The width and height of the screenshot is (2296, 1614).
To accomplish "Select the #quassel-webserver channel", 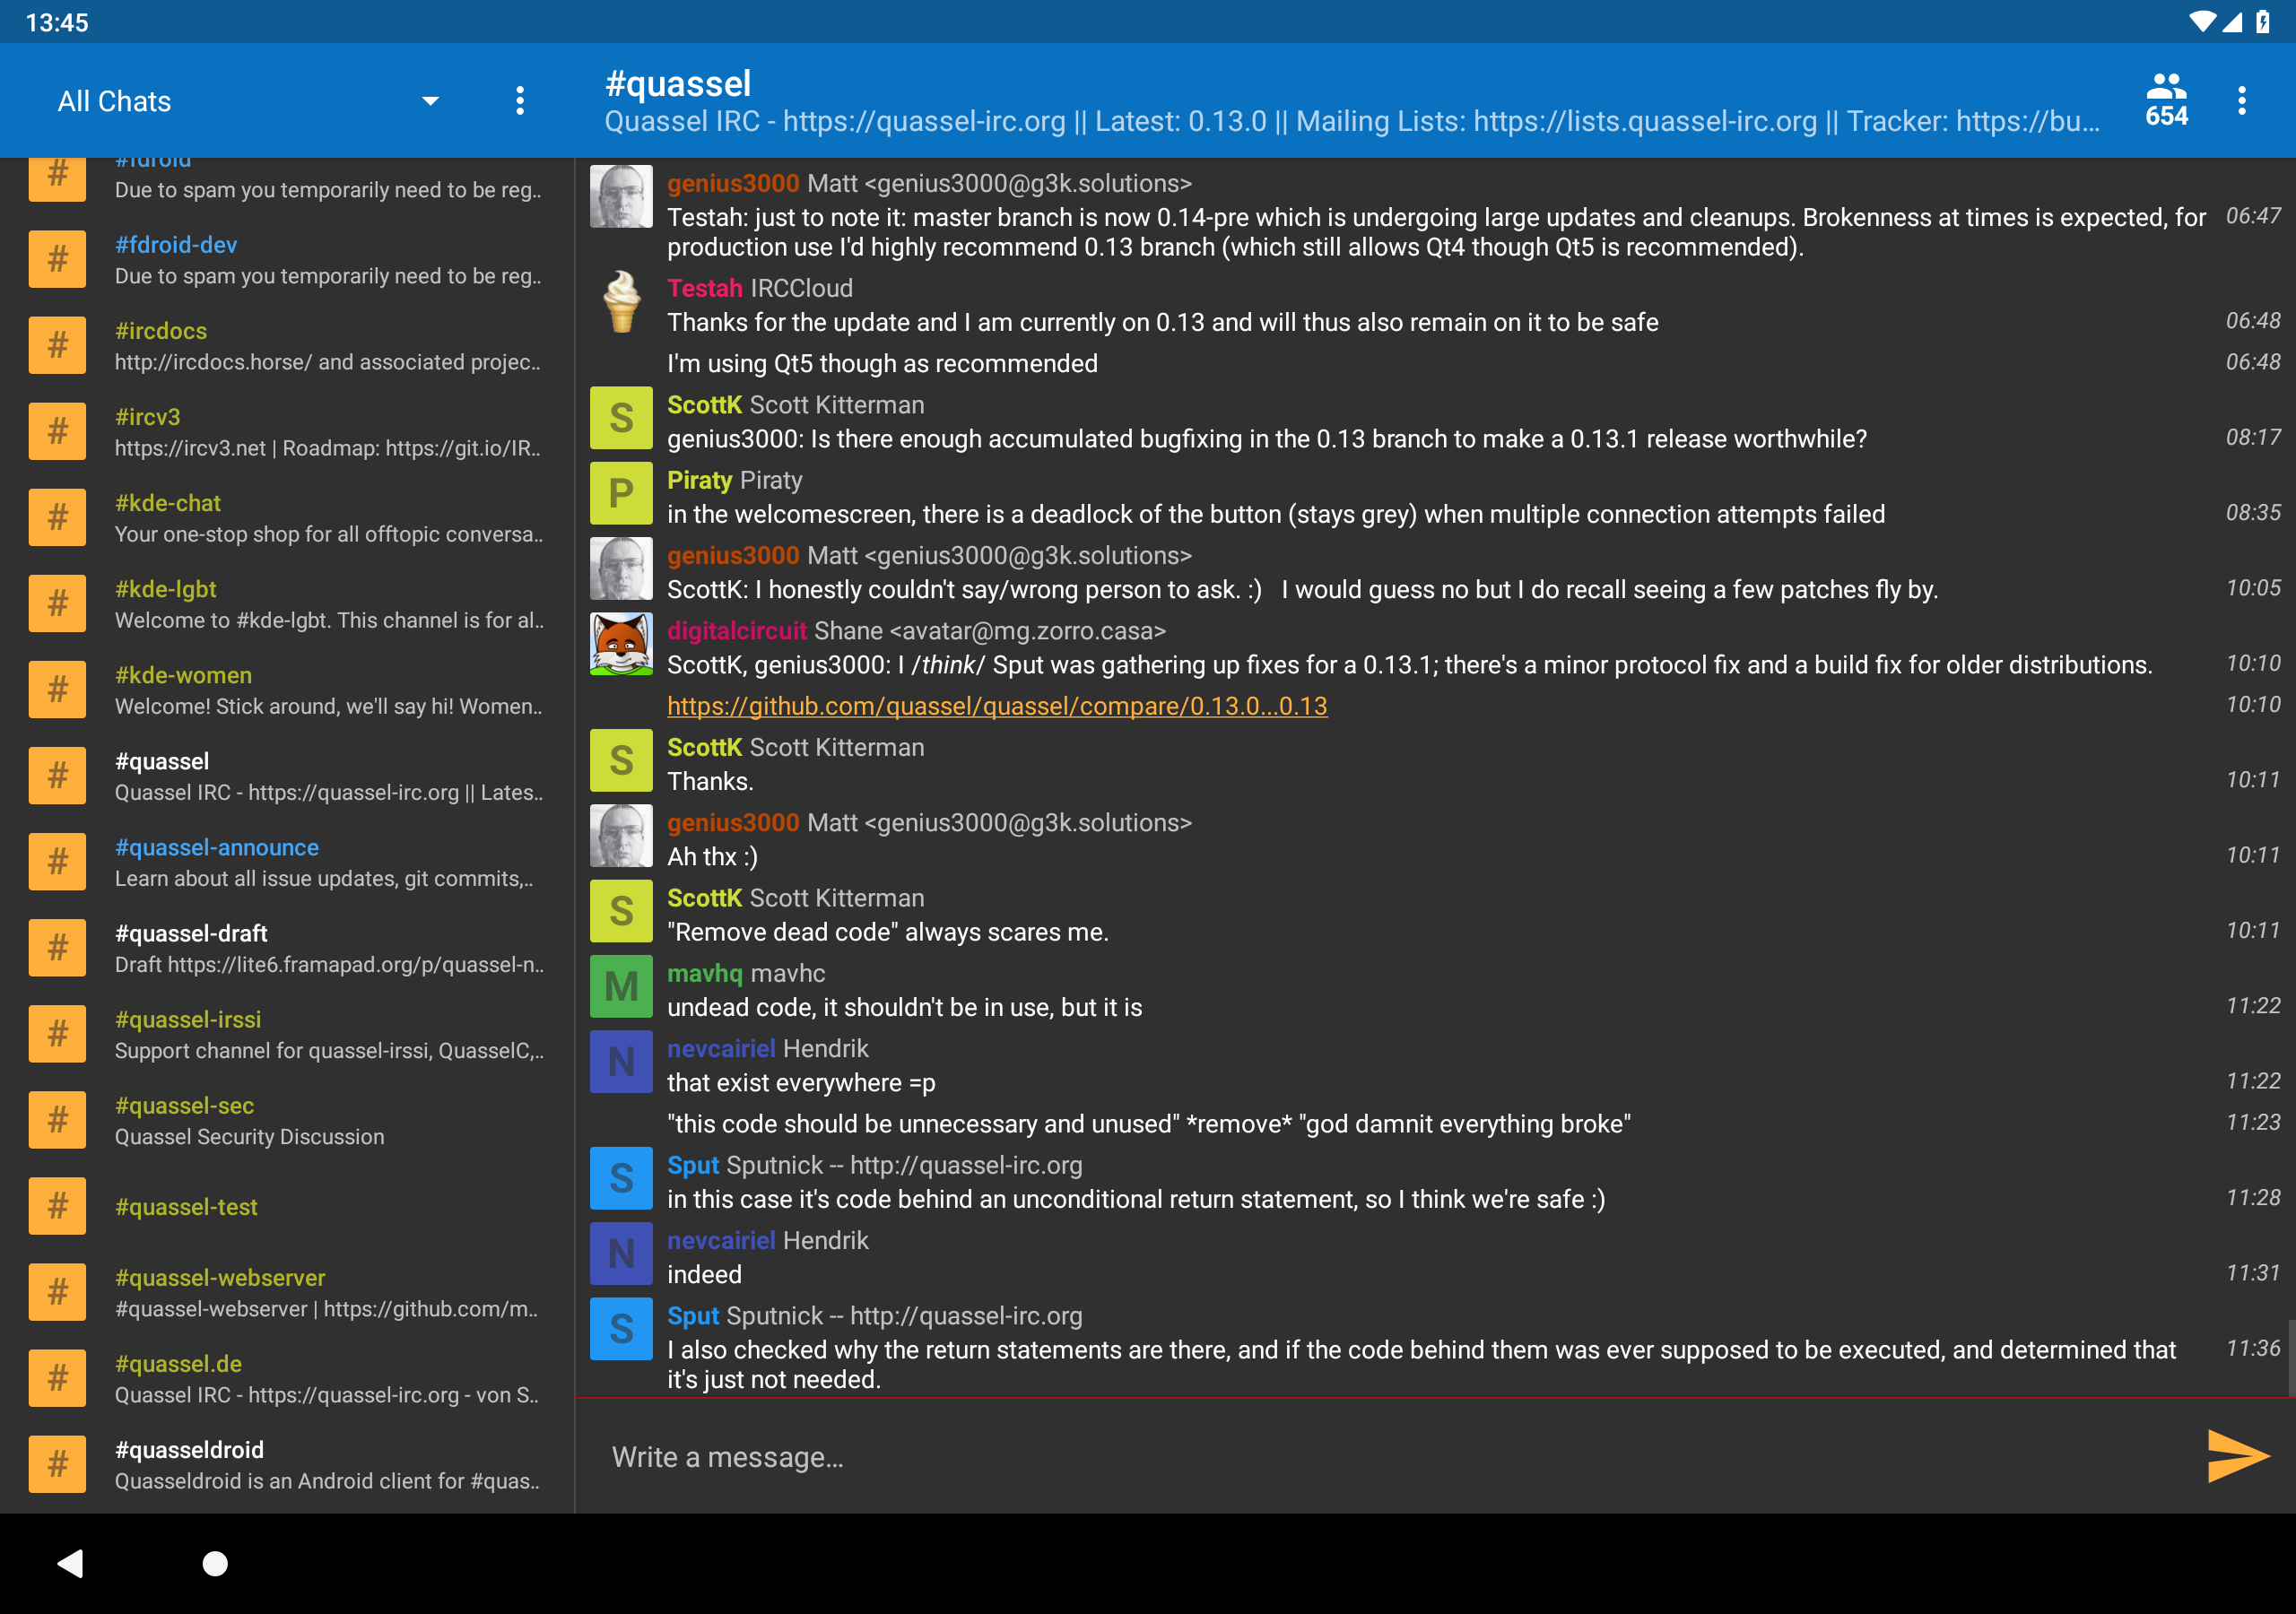I will (287, 1292).
